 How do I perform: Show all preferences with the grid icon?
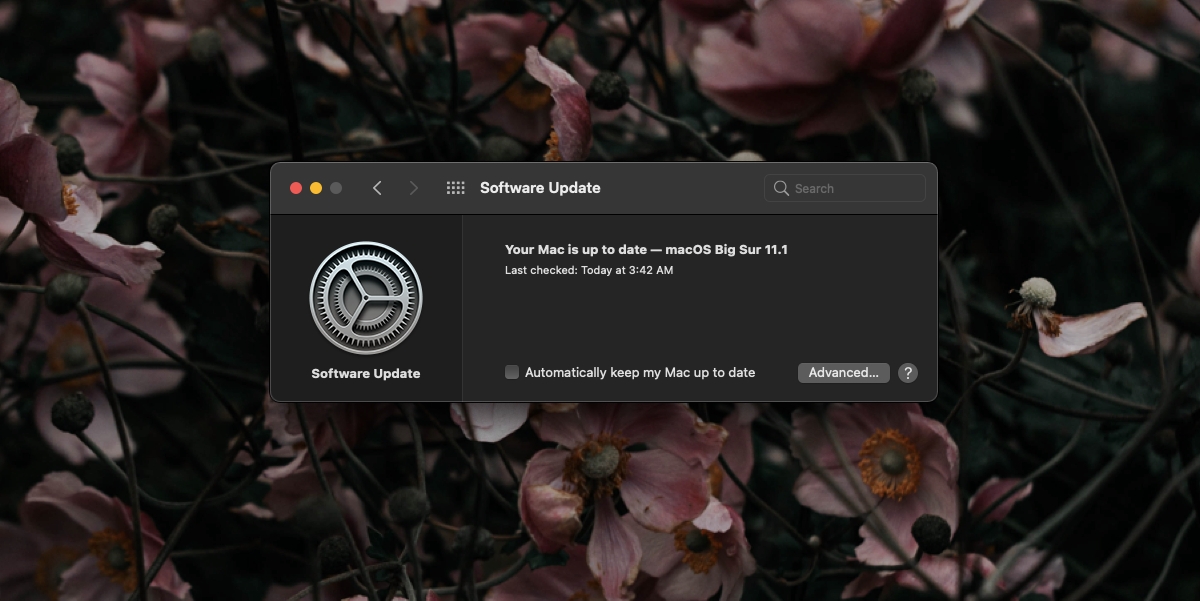[x=455, y=188]
